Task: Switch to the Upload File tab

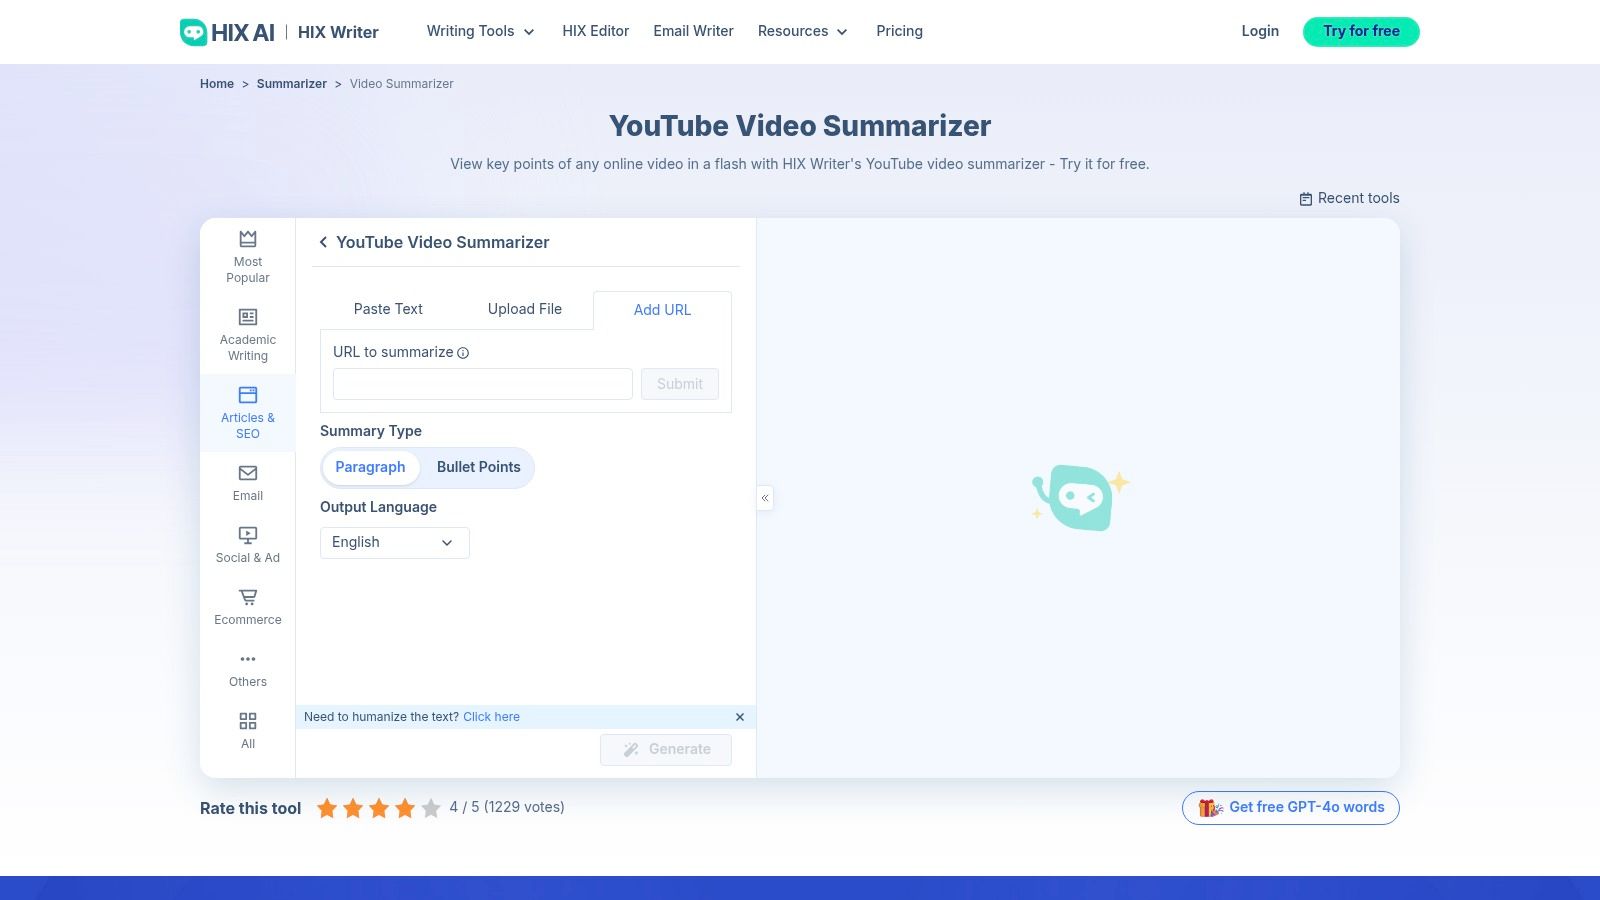Action: tap(525, 309)
